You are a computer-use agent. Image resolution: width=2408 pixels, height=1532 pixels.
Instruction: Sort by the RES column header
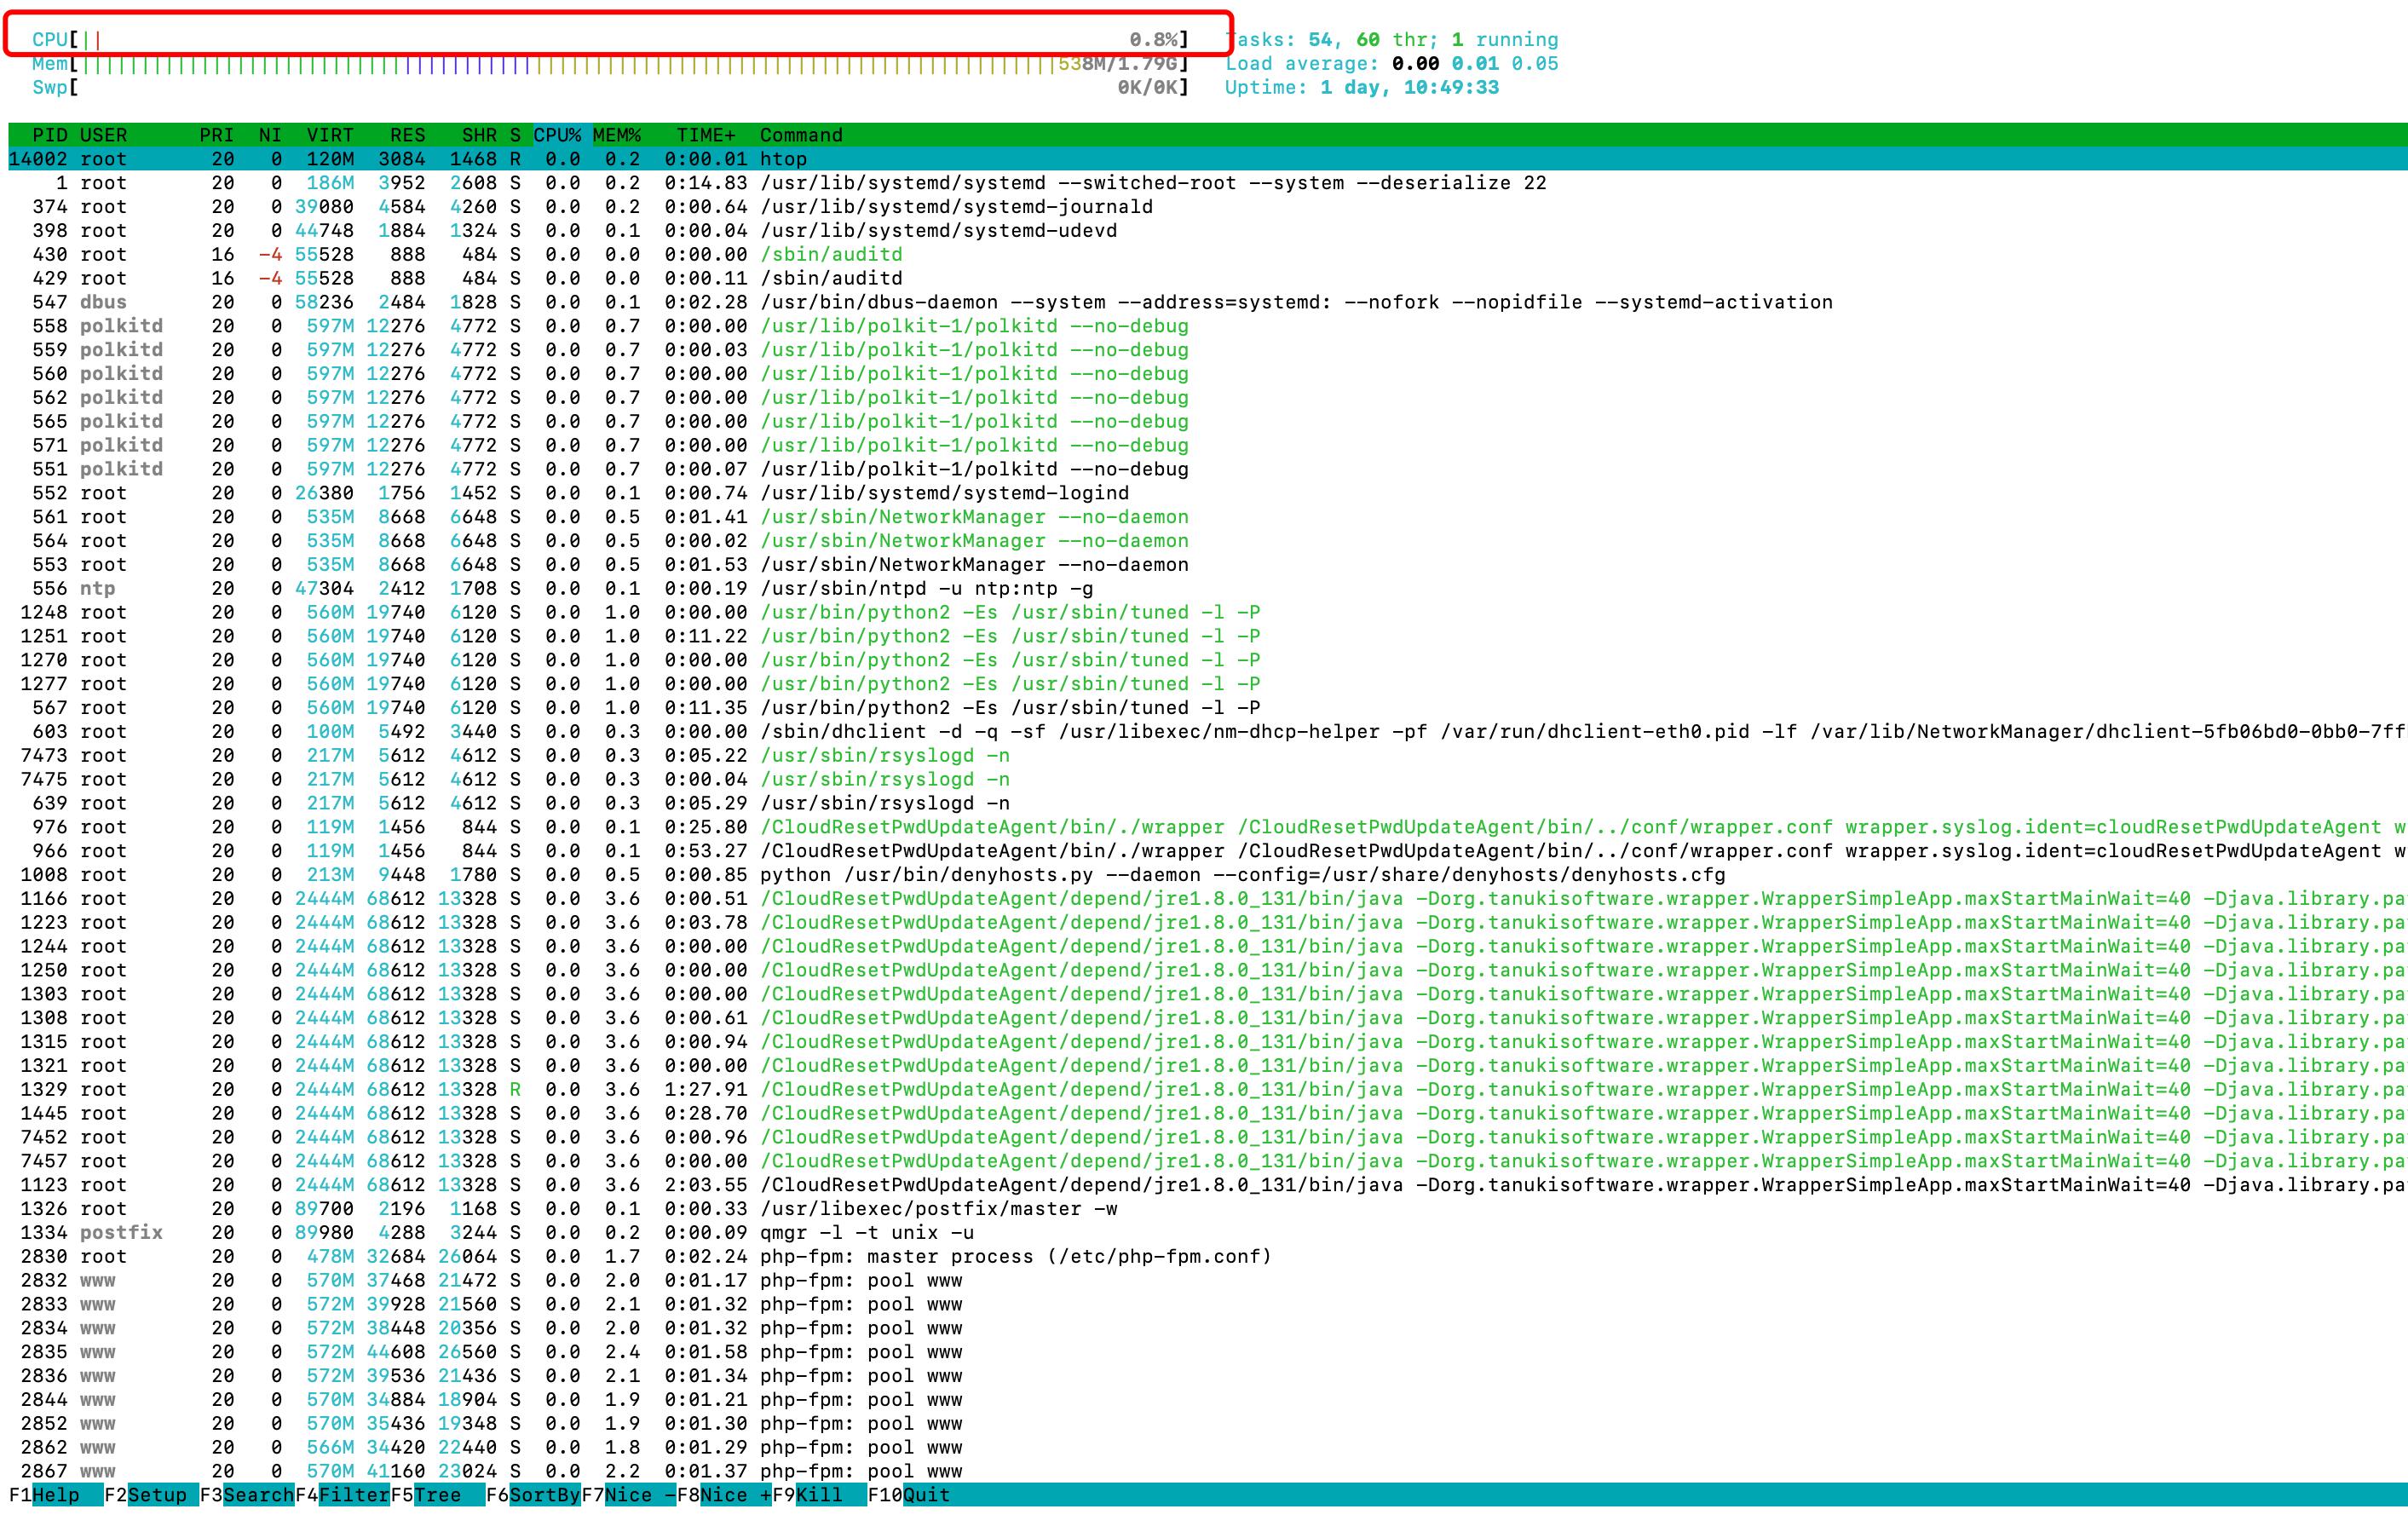pyautogui.click(x=407, y=135)
